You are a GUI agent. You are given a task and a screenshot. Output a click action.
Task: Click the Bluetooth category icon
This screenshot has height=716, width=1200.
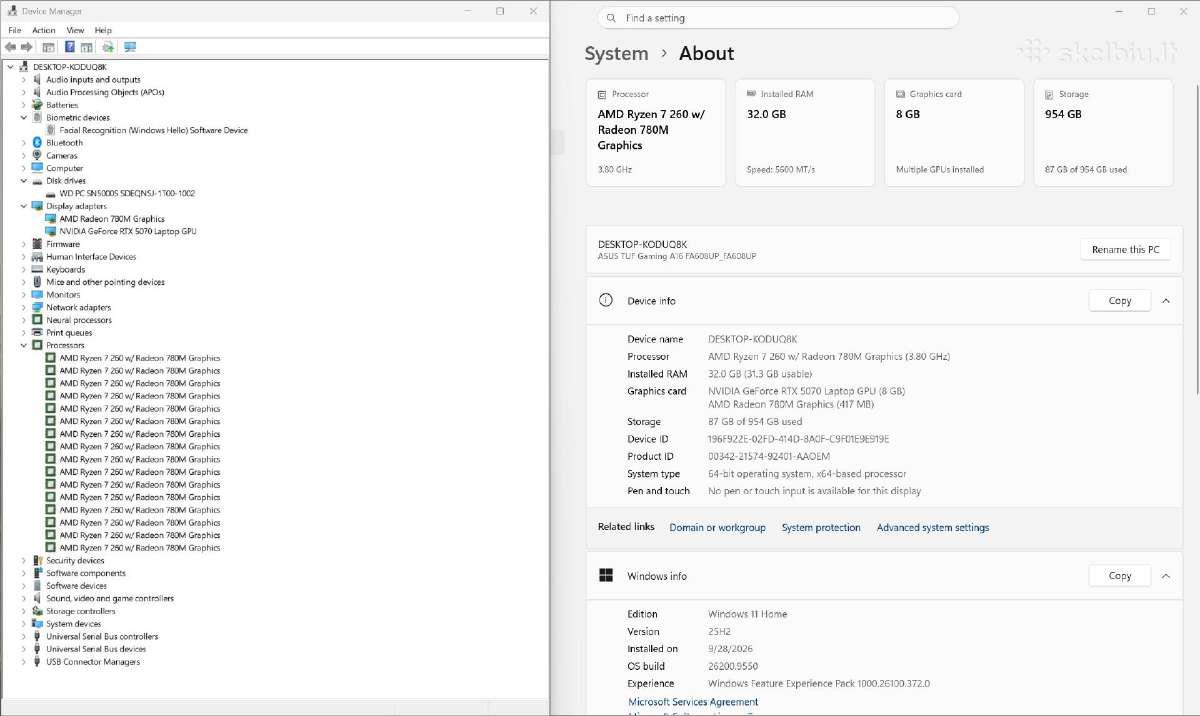pos(37,143)
